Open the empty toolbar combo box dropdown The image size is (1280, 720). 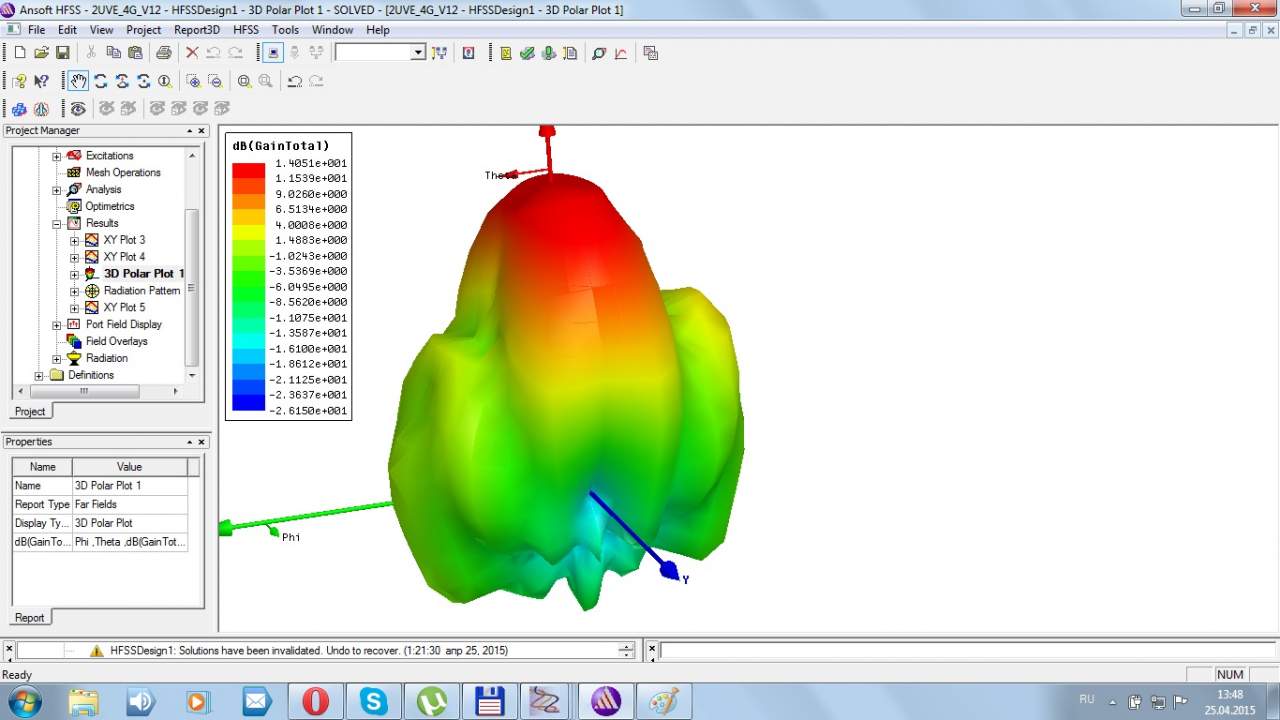[x=418, y=53]
